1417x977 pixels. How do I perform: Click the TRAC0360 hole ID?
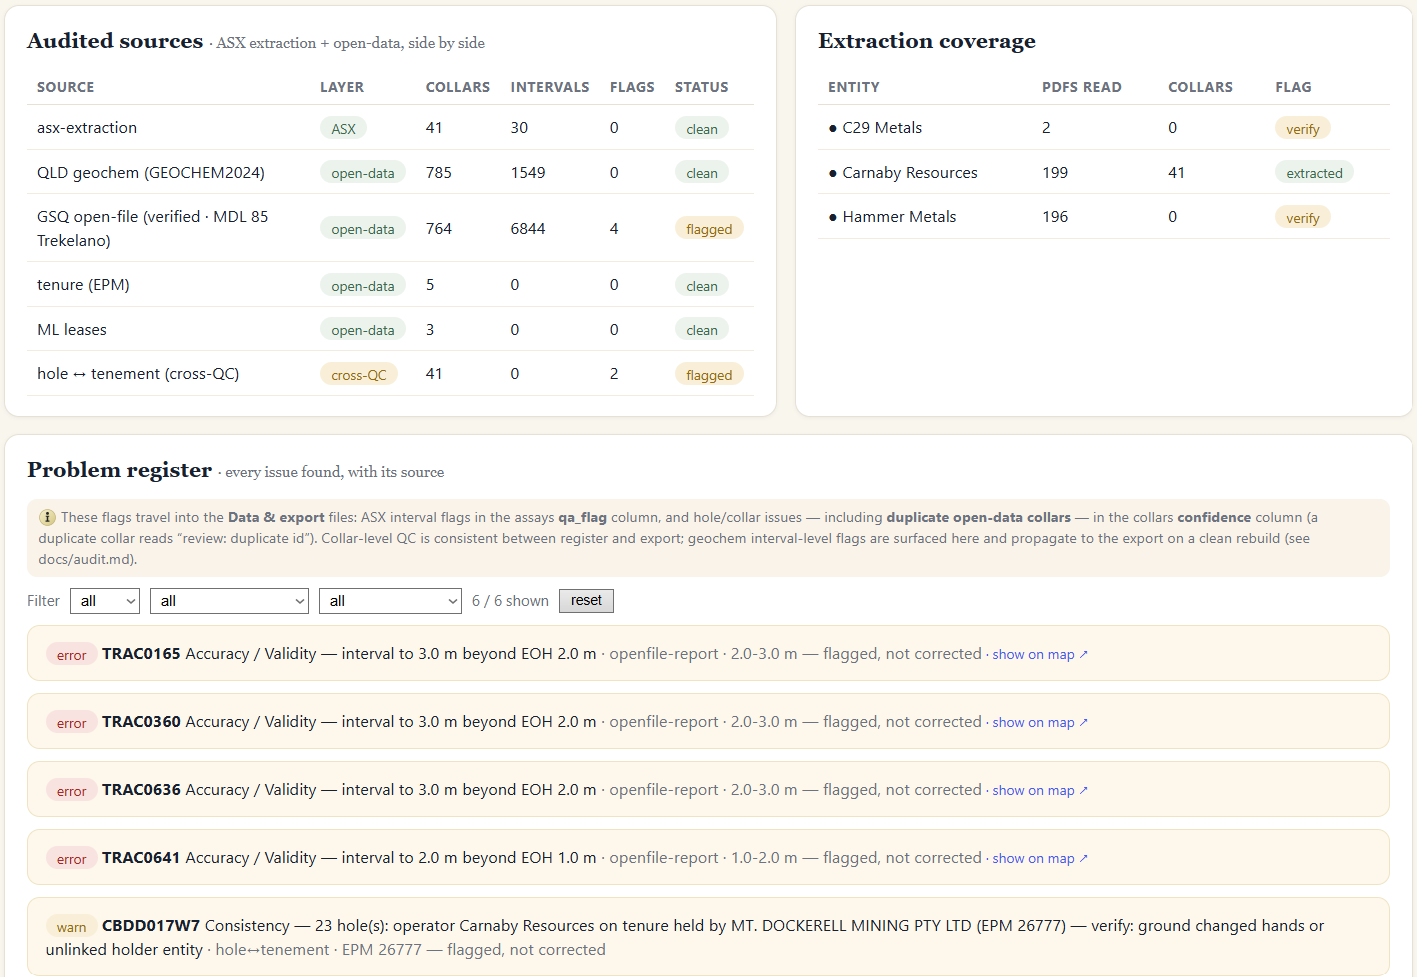pos(141,722)
